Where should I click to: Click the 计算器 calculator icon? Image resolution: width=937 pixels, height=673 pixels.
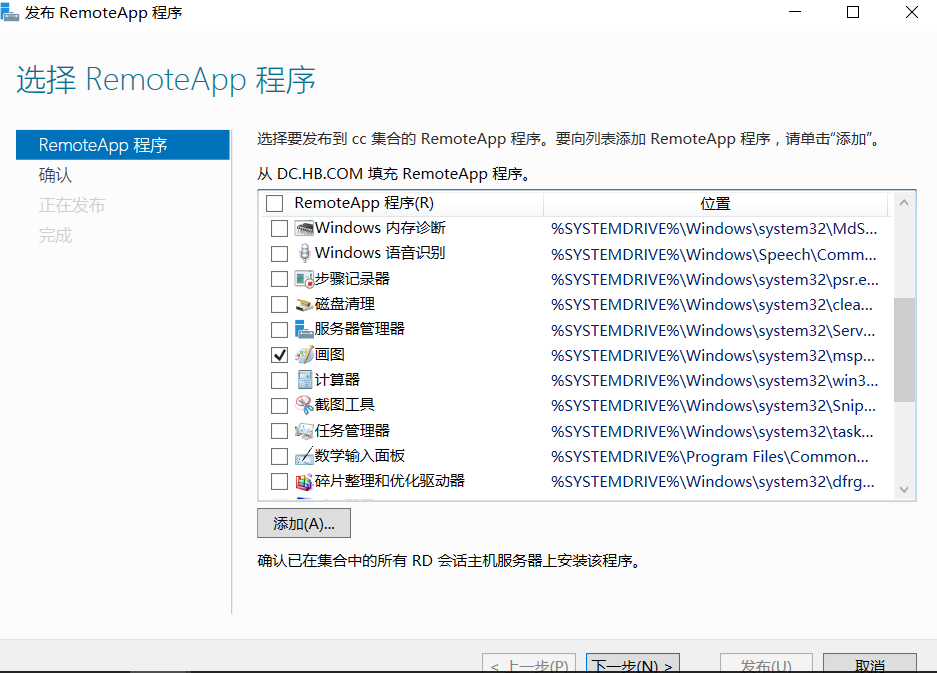coord(304,380)
